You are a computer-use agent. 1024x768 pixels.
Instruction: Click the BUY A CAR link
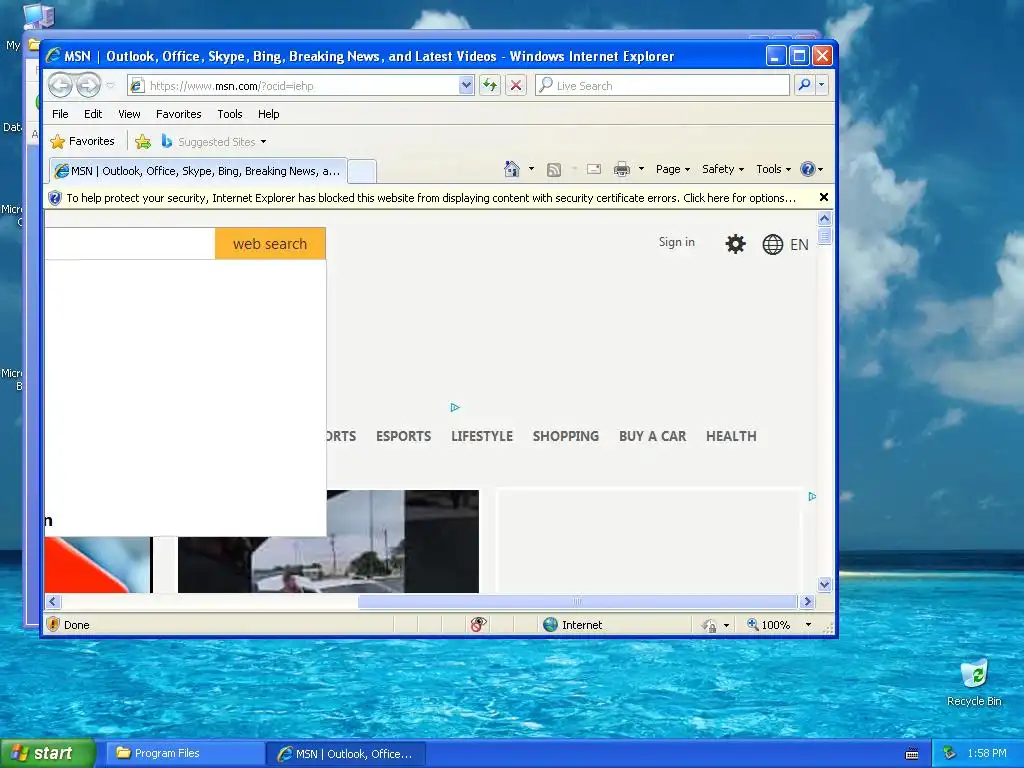[652, 436]
